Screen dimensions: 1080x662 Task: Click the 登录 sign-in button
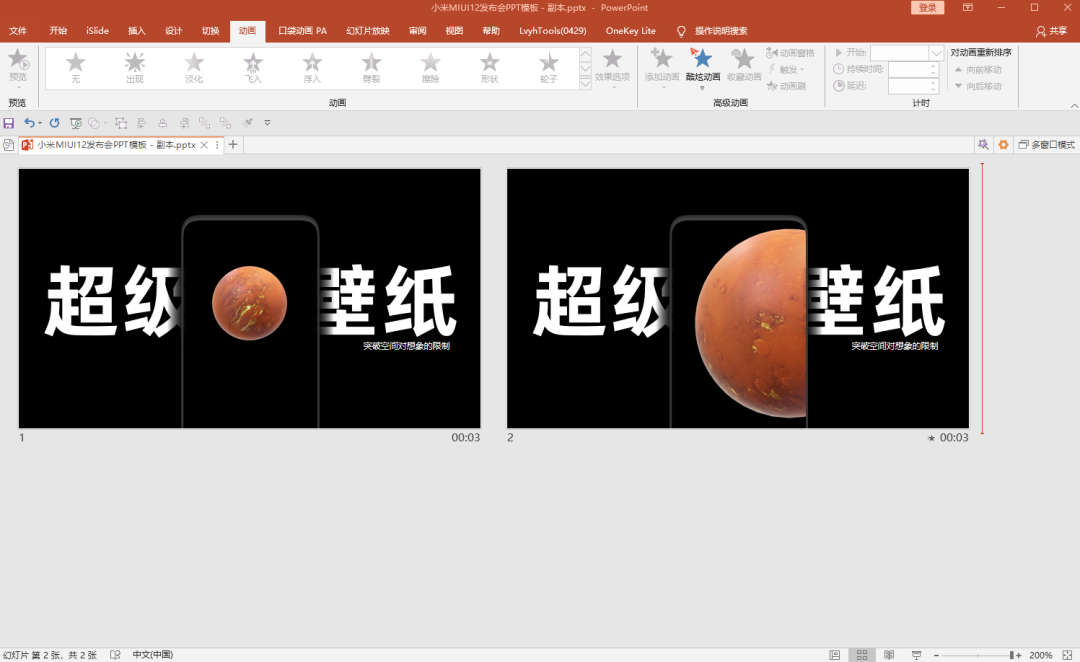point(928,8)
